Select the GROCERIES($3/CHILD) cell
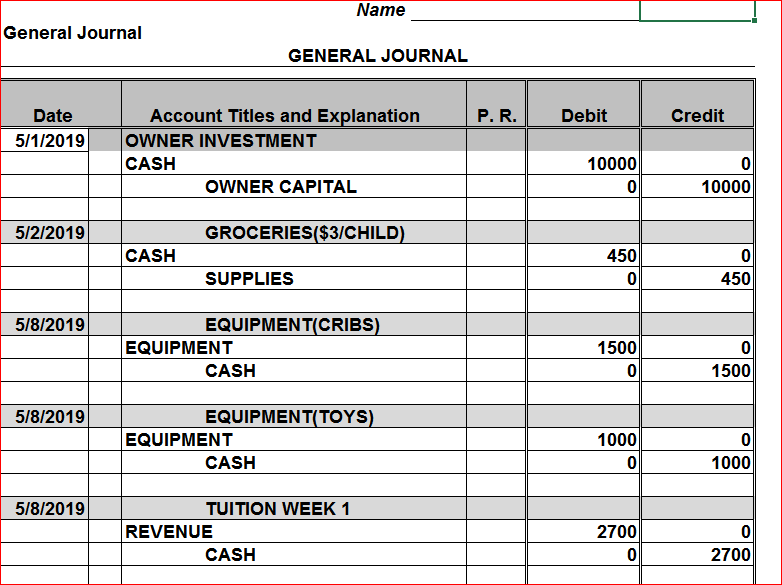This screenshot has width=782, height=585. pyautogui.click(x=294, y=233)
